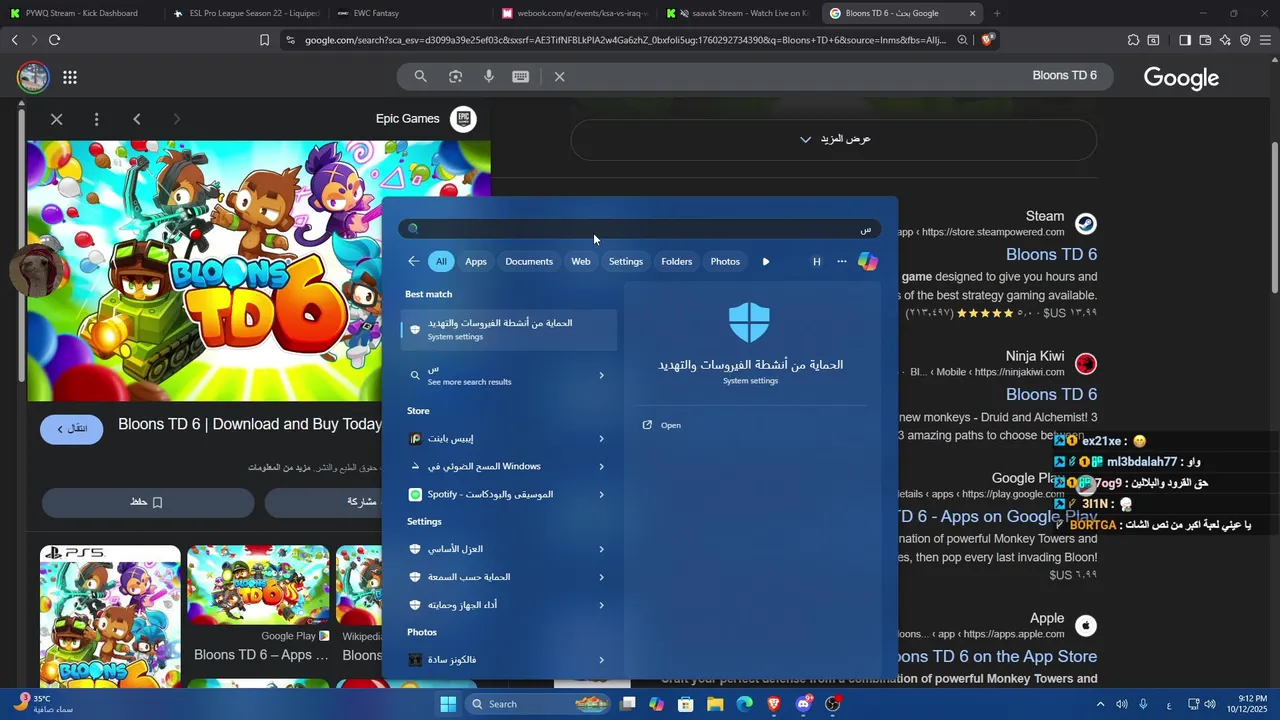Click inside the Windows search input field
This screenshot has height=720, width=1280.
tap(640, 229)
